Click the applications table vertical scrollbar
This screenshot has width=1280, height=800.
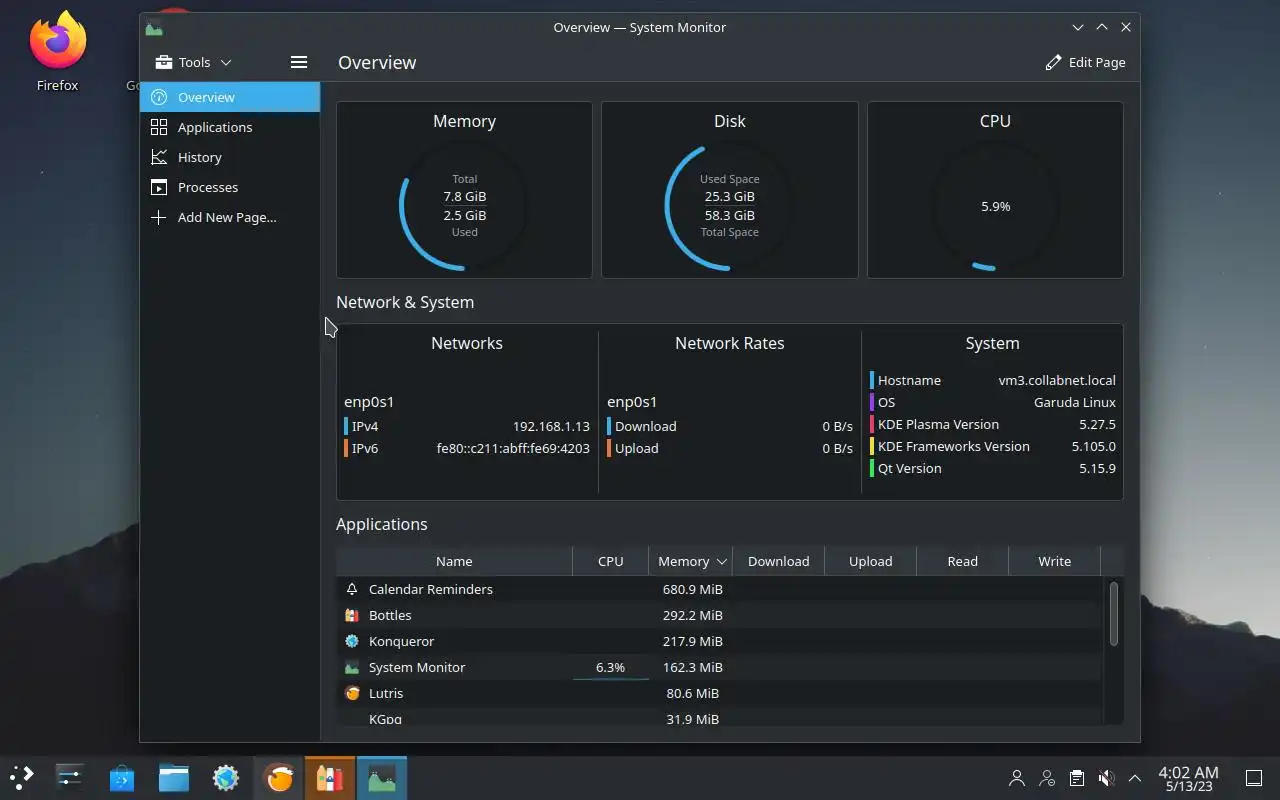tap(1113, 613)
